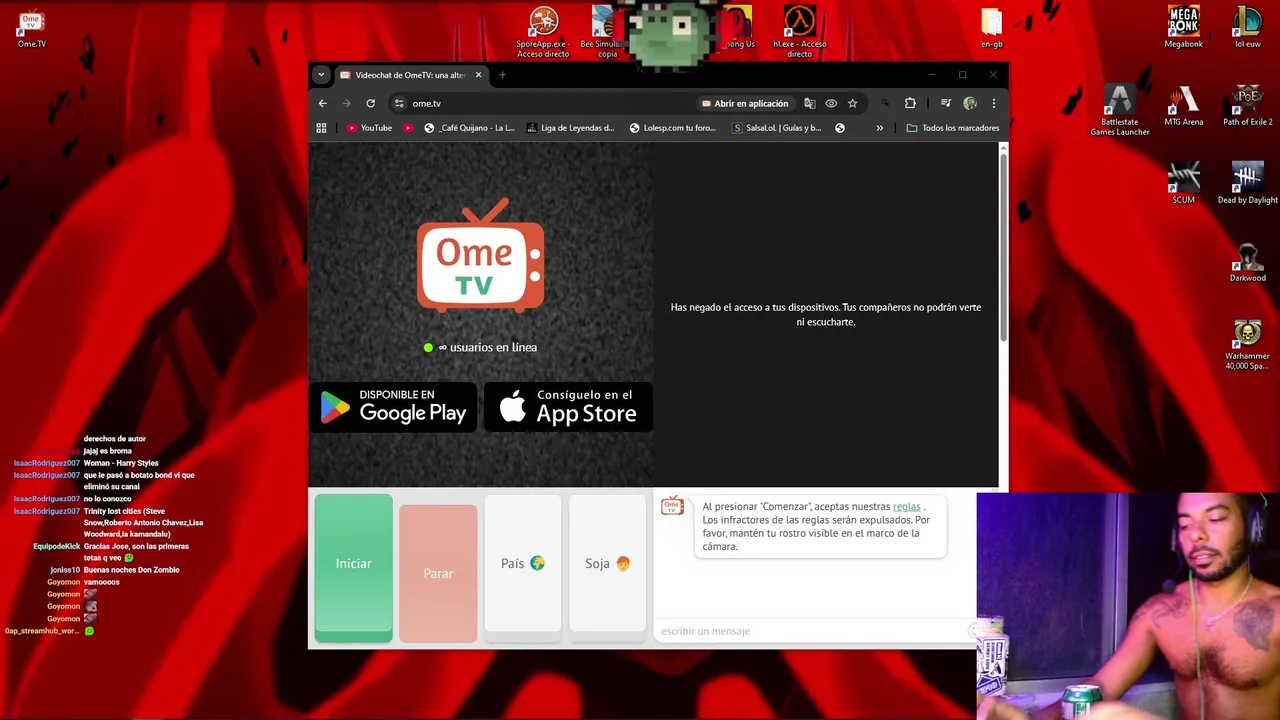Image resolution: width=1280 pixels, height=720 pixels.
Task: Click "Has negado el acceso" message
Action: (x=826, y=314)
